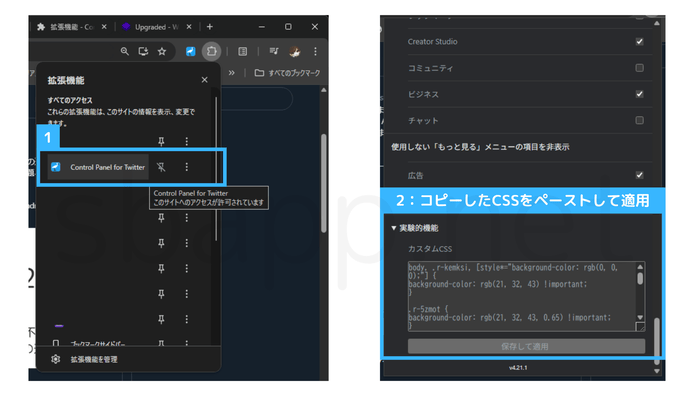Click the カスタムCSS label
This screenshot has width=694, height=397.
[x=430, y=249]
